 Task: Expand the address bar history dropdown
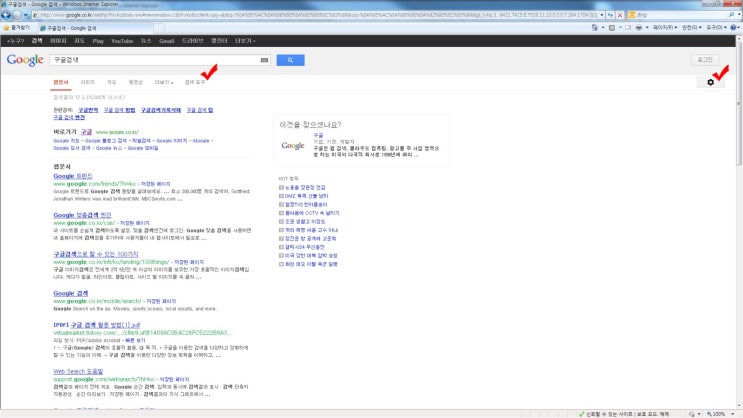pos(602,15)
